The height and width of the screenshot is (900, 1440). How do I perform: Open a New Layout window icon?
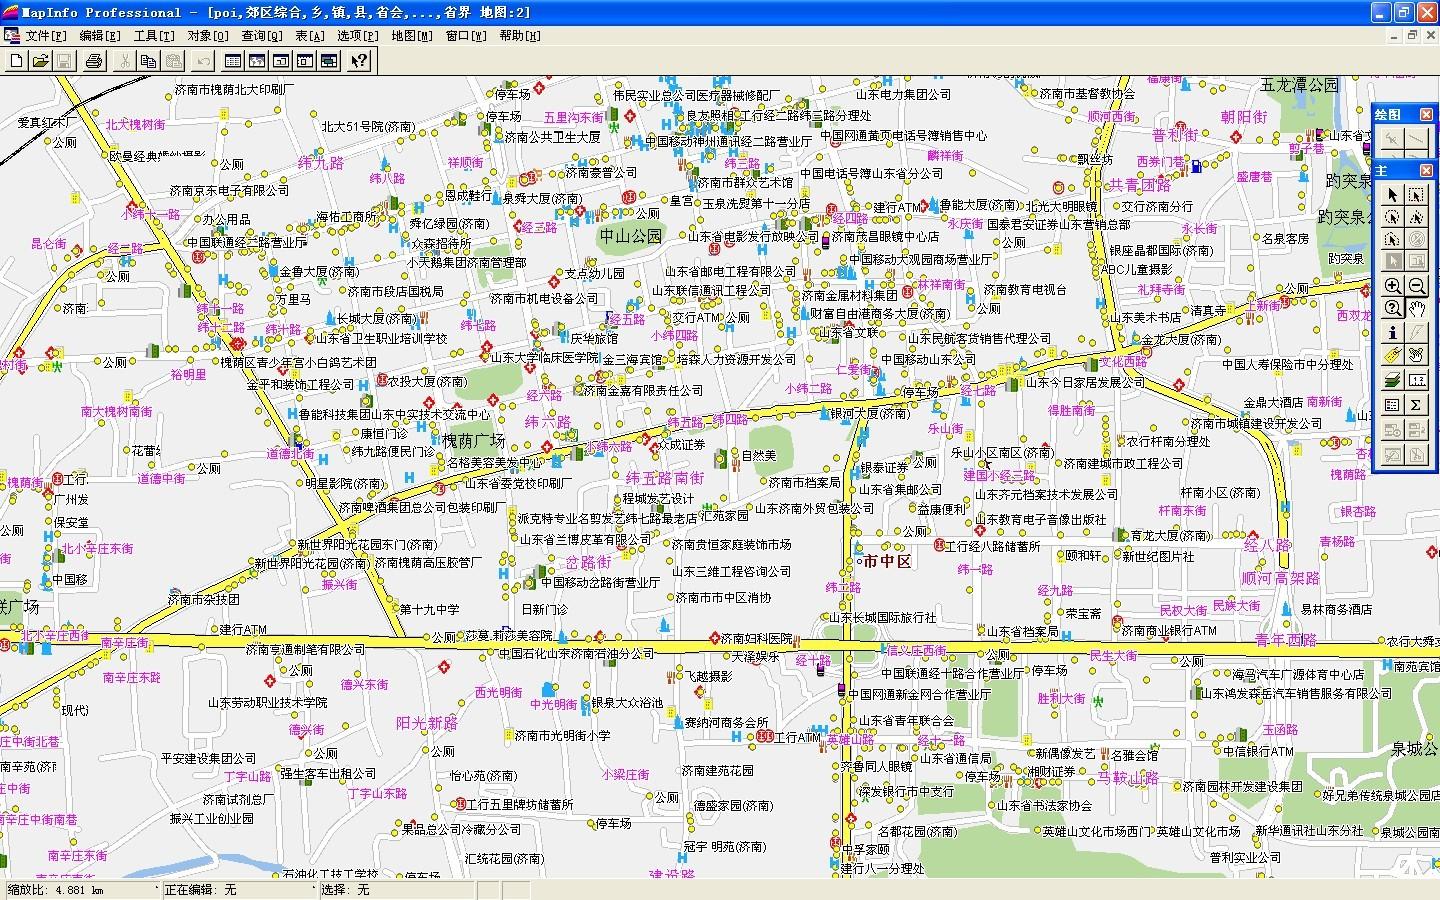point(305,61)
